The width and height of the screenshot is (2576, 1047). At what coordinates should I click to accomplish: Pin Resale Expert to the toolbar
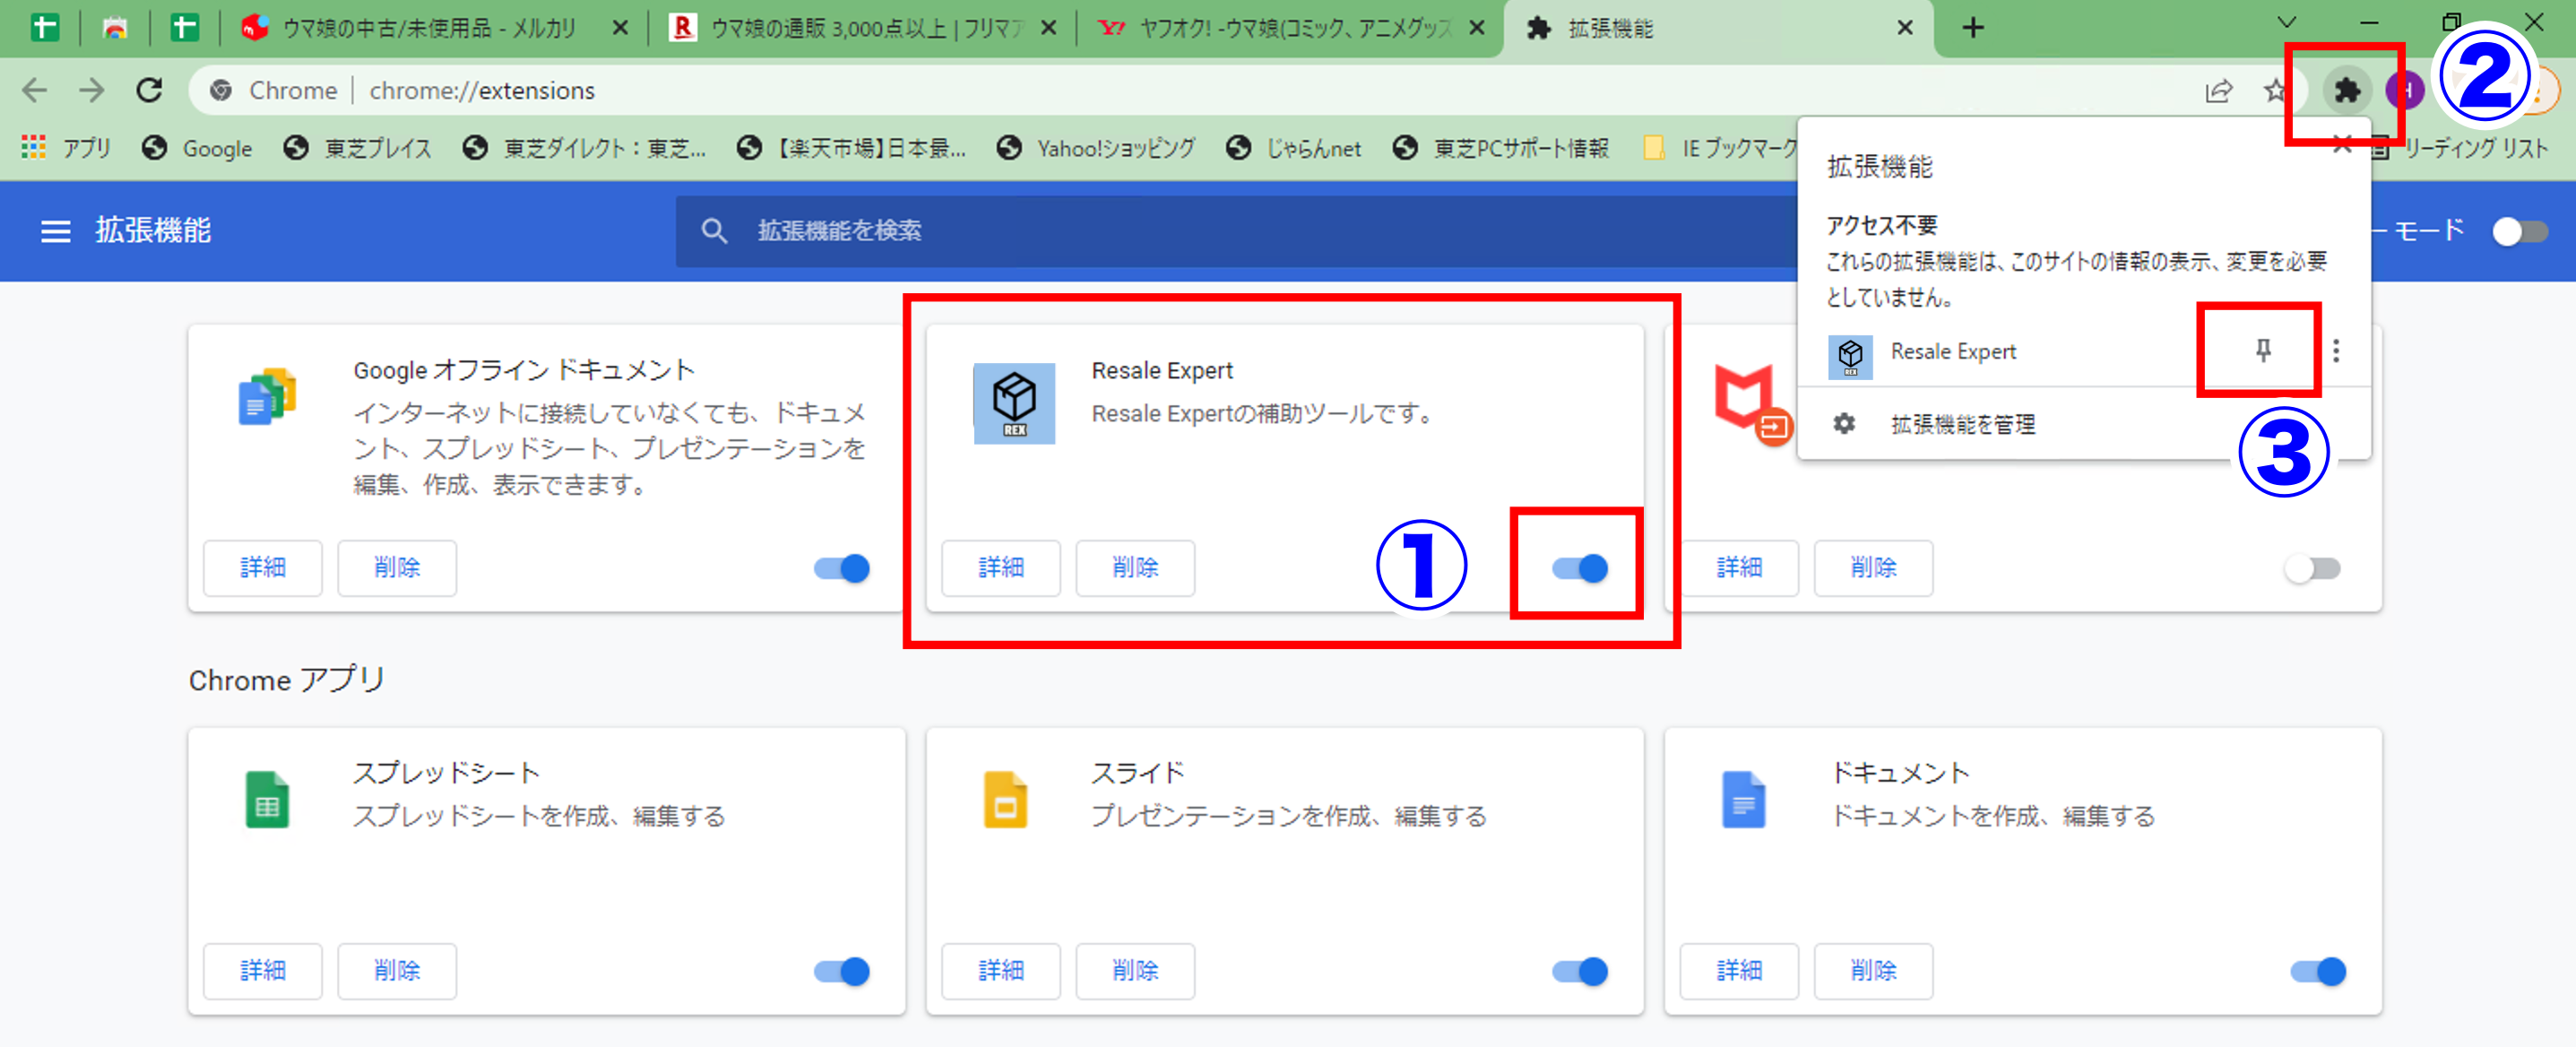2262,350
